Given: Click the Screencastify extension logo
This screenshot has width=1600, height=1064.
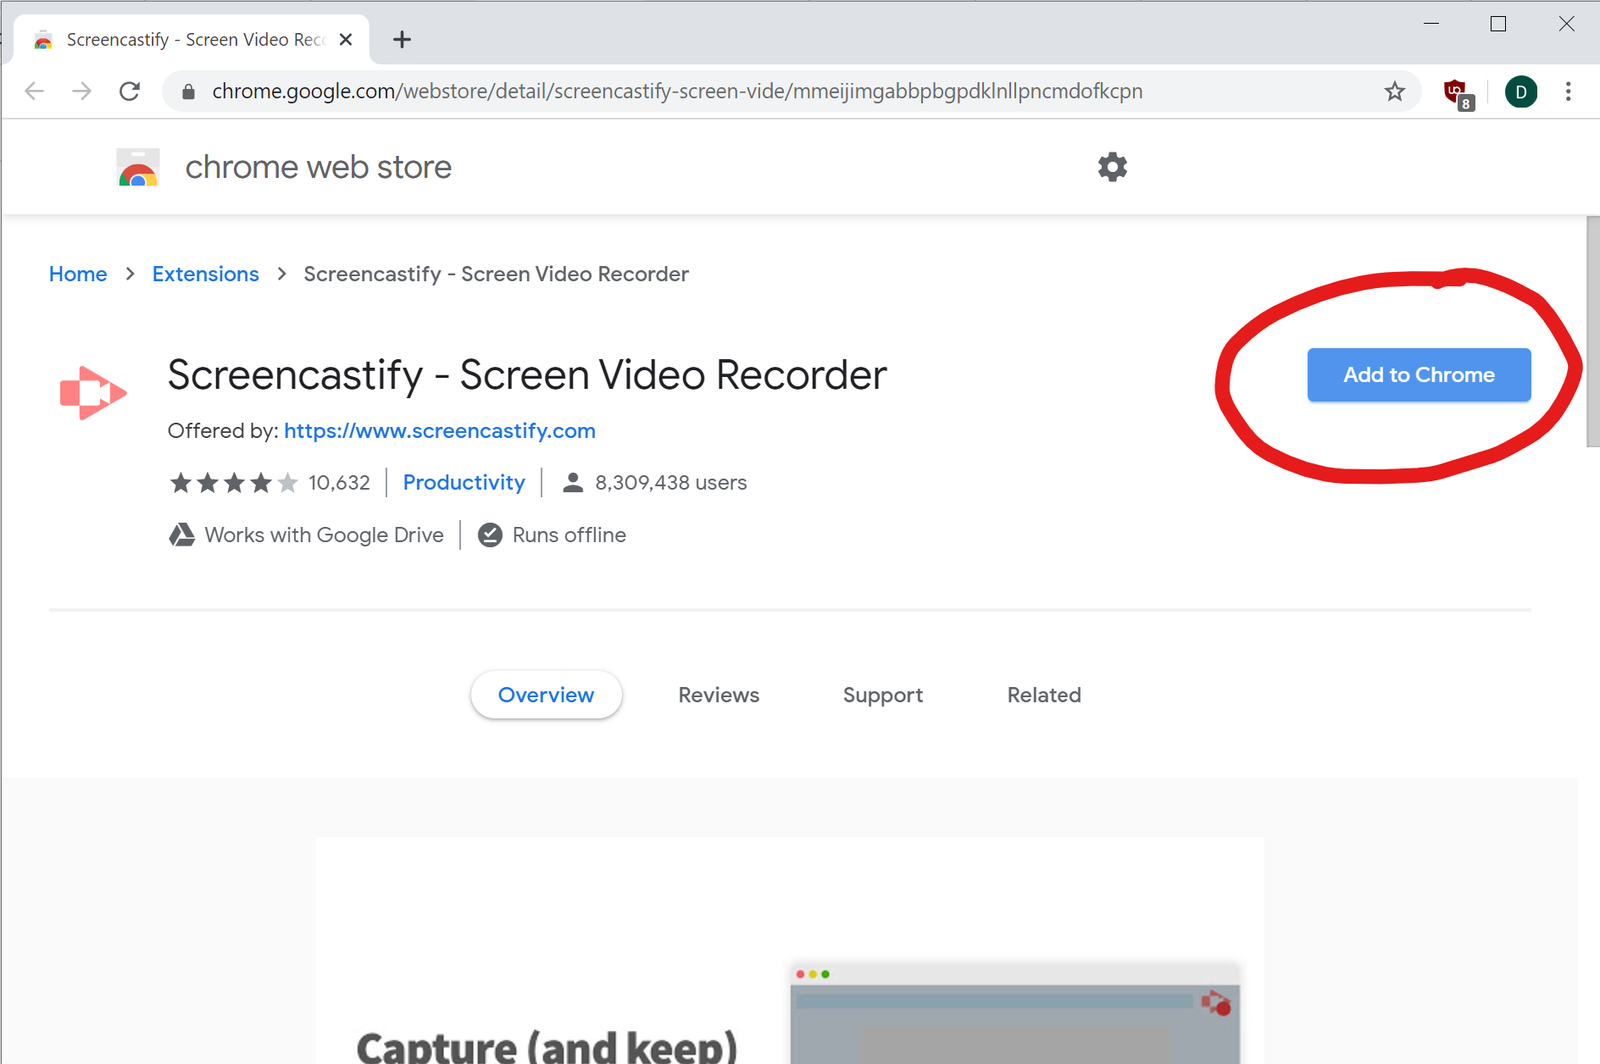Looking at the screenshot, I should tap(93, 393).
